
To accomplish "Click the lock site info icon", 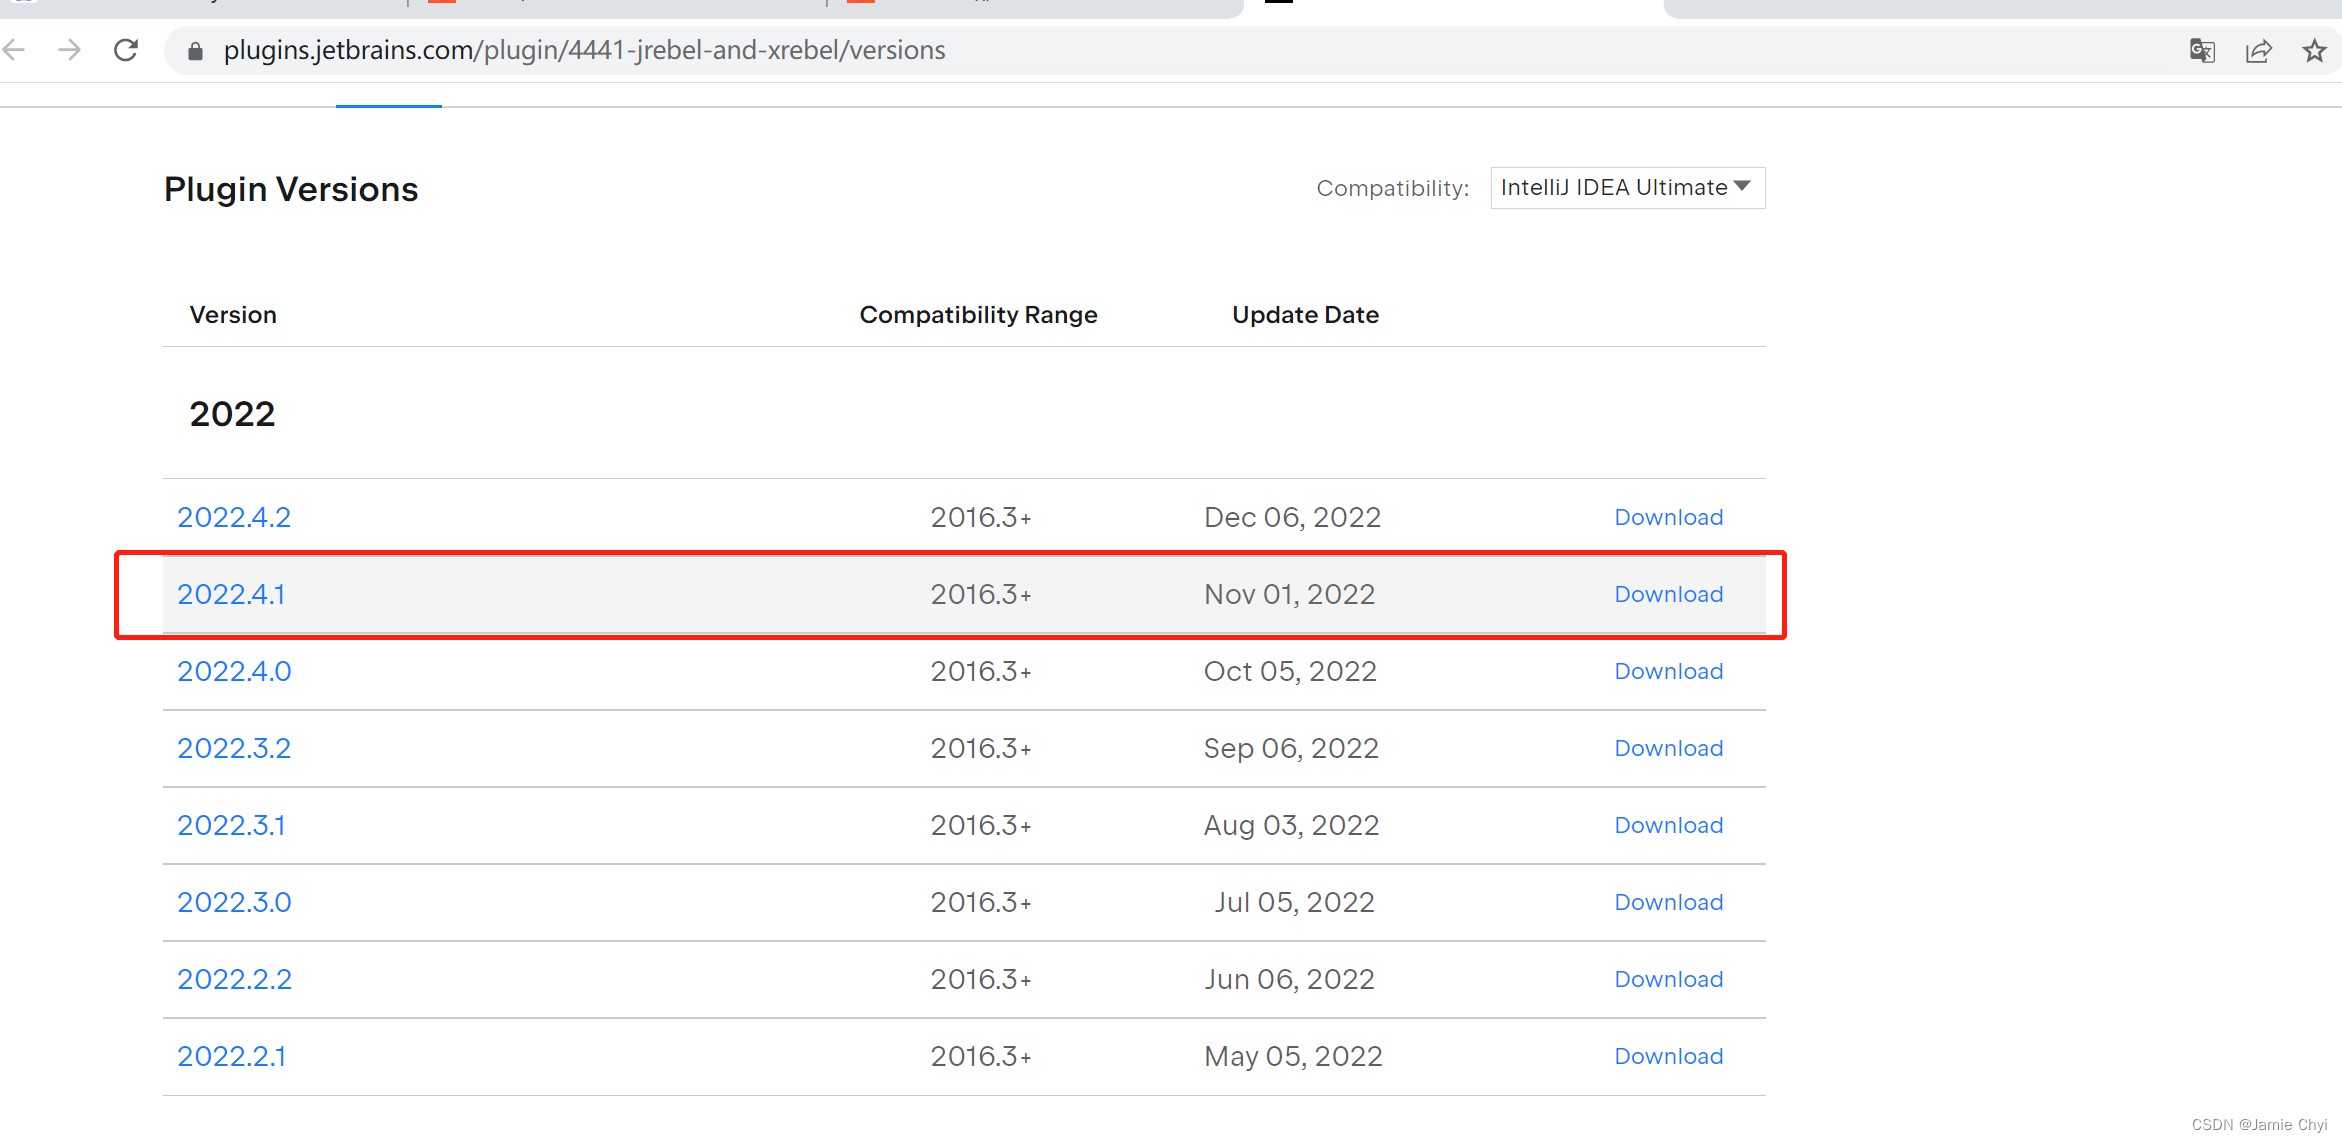I will 196,51.
